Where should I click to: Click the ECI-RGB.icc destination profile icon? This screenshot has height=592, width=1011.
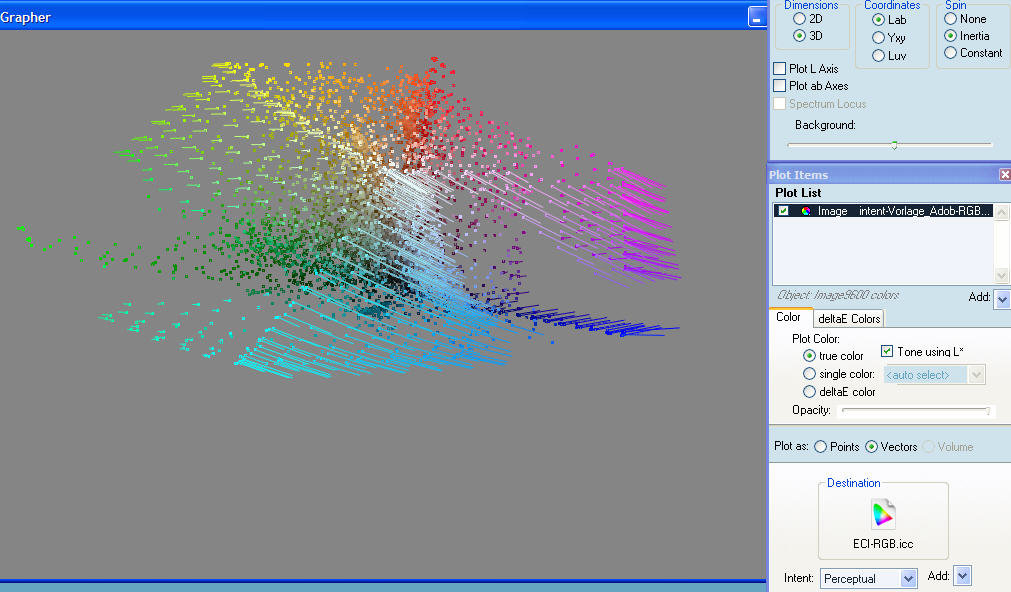pyautogui.click(x=883, y=516)
